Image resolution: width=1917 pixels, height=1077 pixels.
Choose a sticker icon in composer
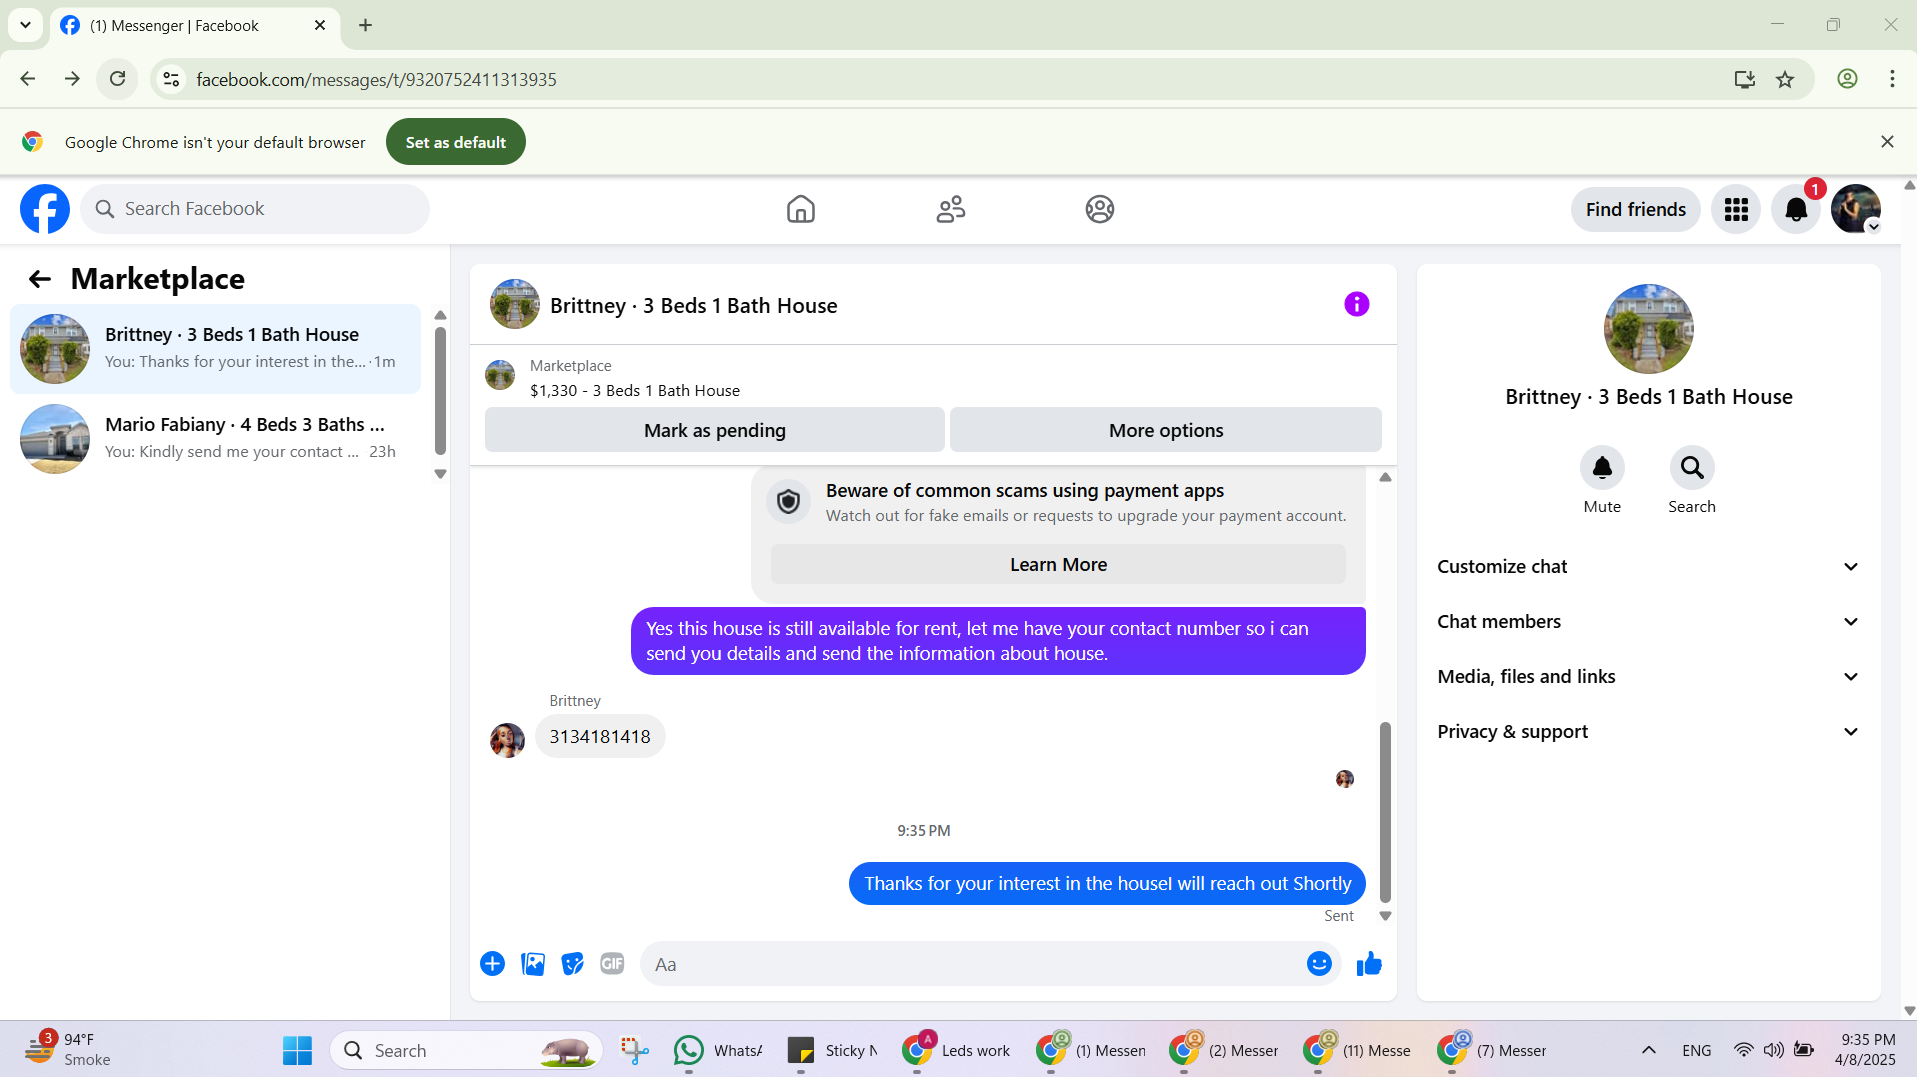pyautogui.click(x=572, y=964)
